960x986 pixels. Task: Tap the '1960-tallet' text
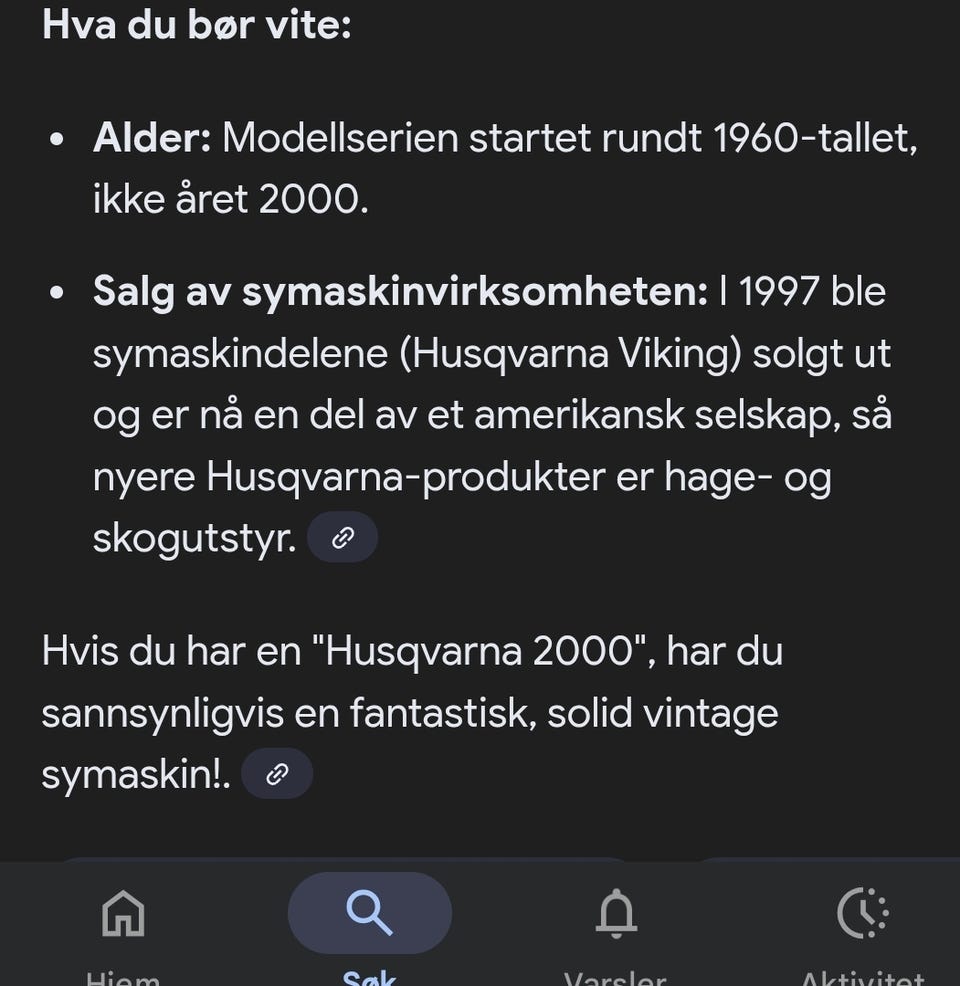click(815, 138)
